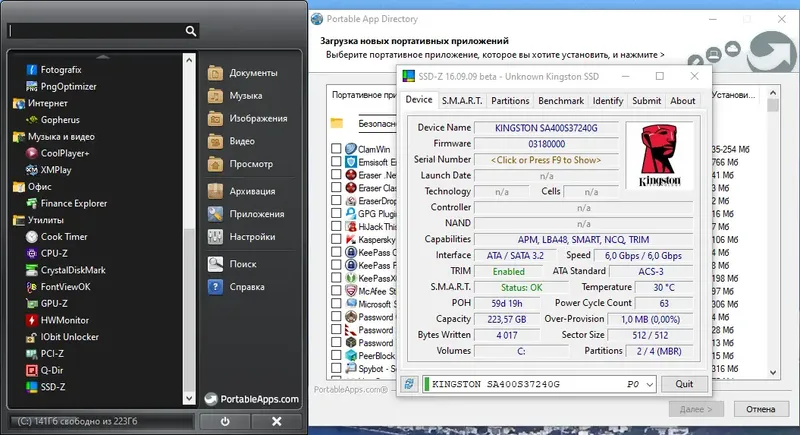Open the Identify tab

(608, 101)
